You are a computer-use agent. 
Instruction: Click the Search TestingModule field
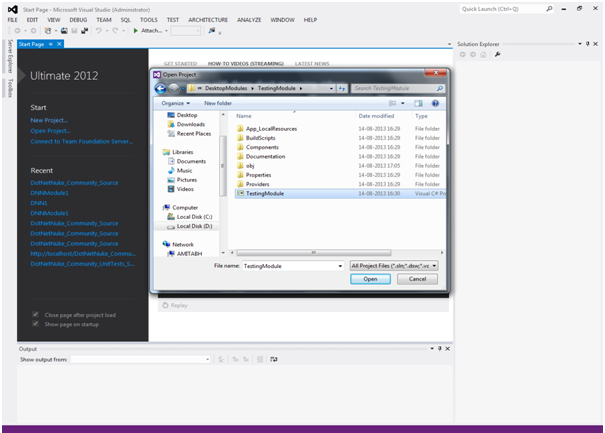click(x=397, y=88)
